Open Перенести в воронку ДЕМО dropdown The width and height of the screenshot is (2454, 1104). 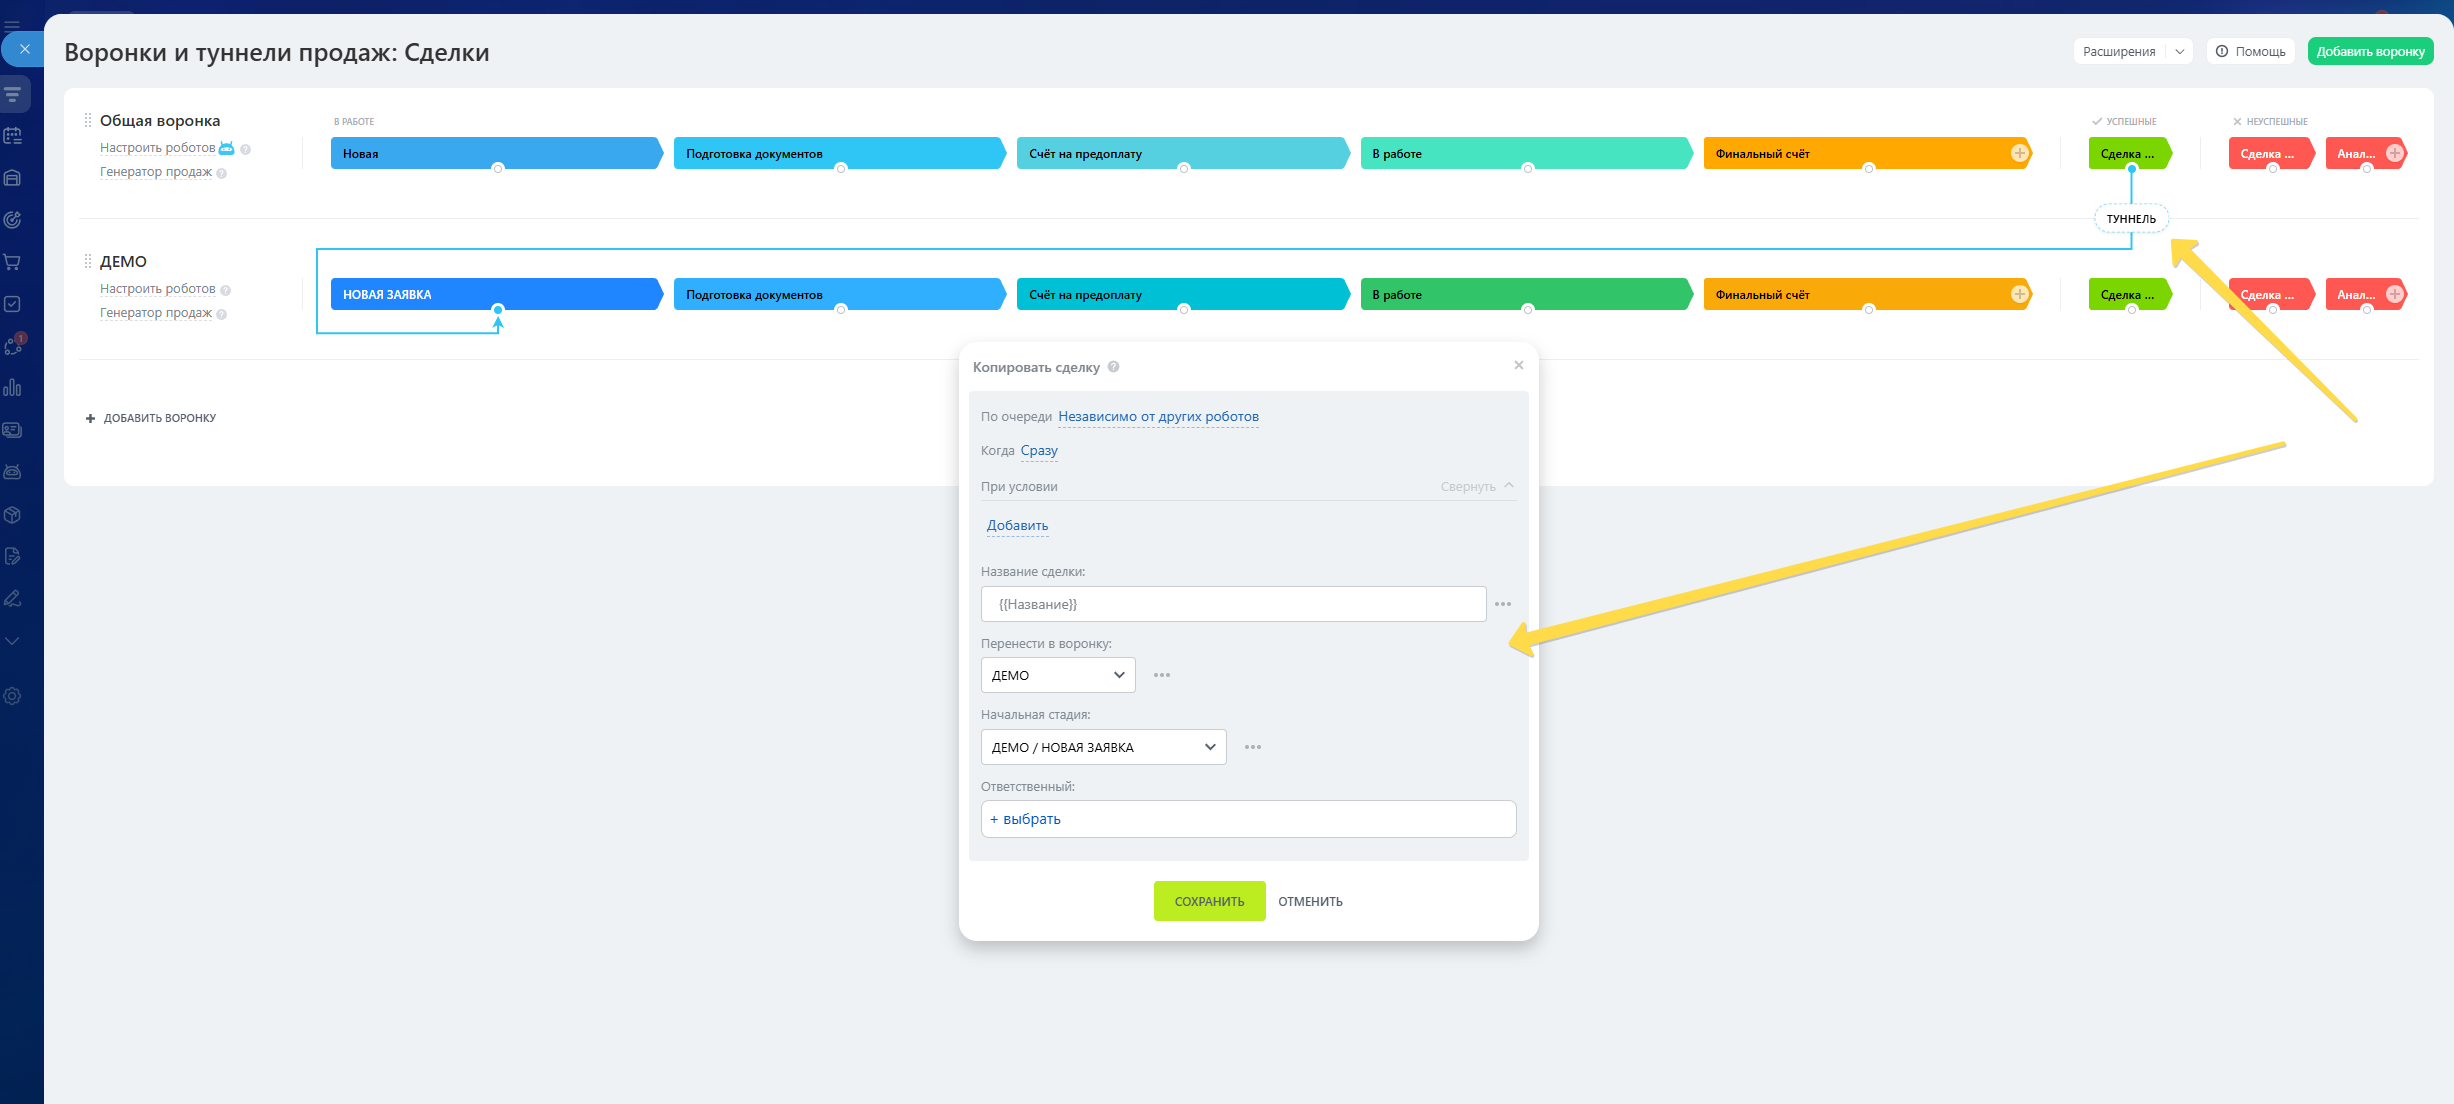tap(1058, 675)
